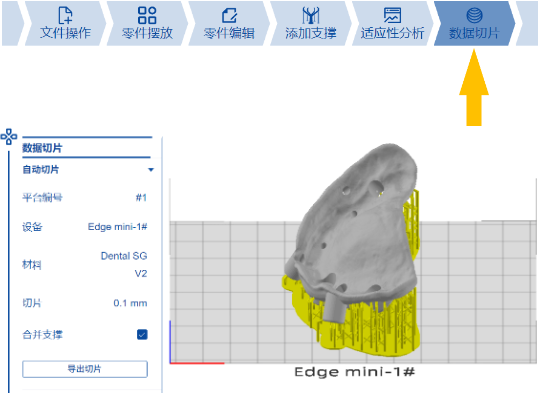Open the 零件编辑 edit icon
This screenshot has height=393, width=540.
point(229,15)
